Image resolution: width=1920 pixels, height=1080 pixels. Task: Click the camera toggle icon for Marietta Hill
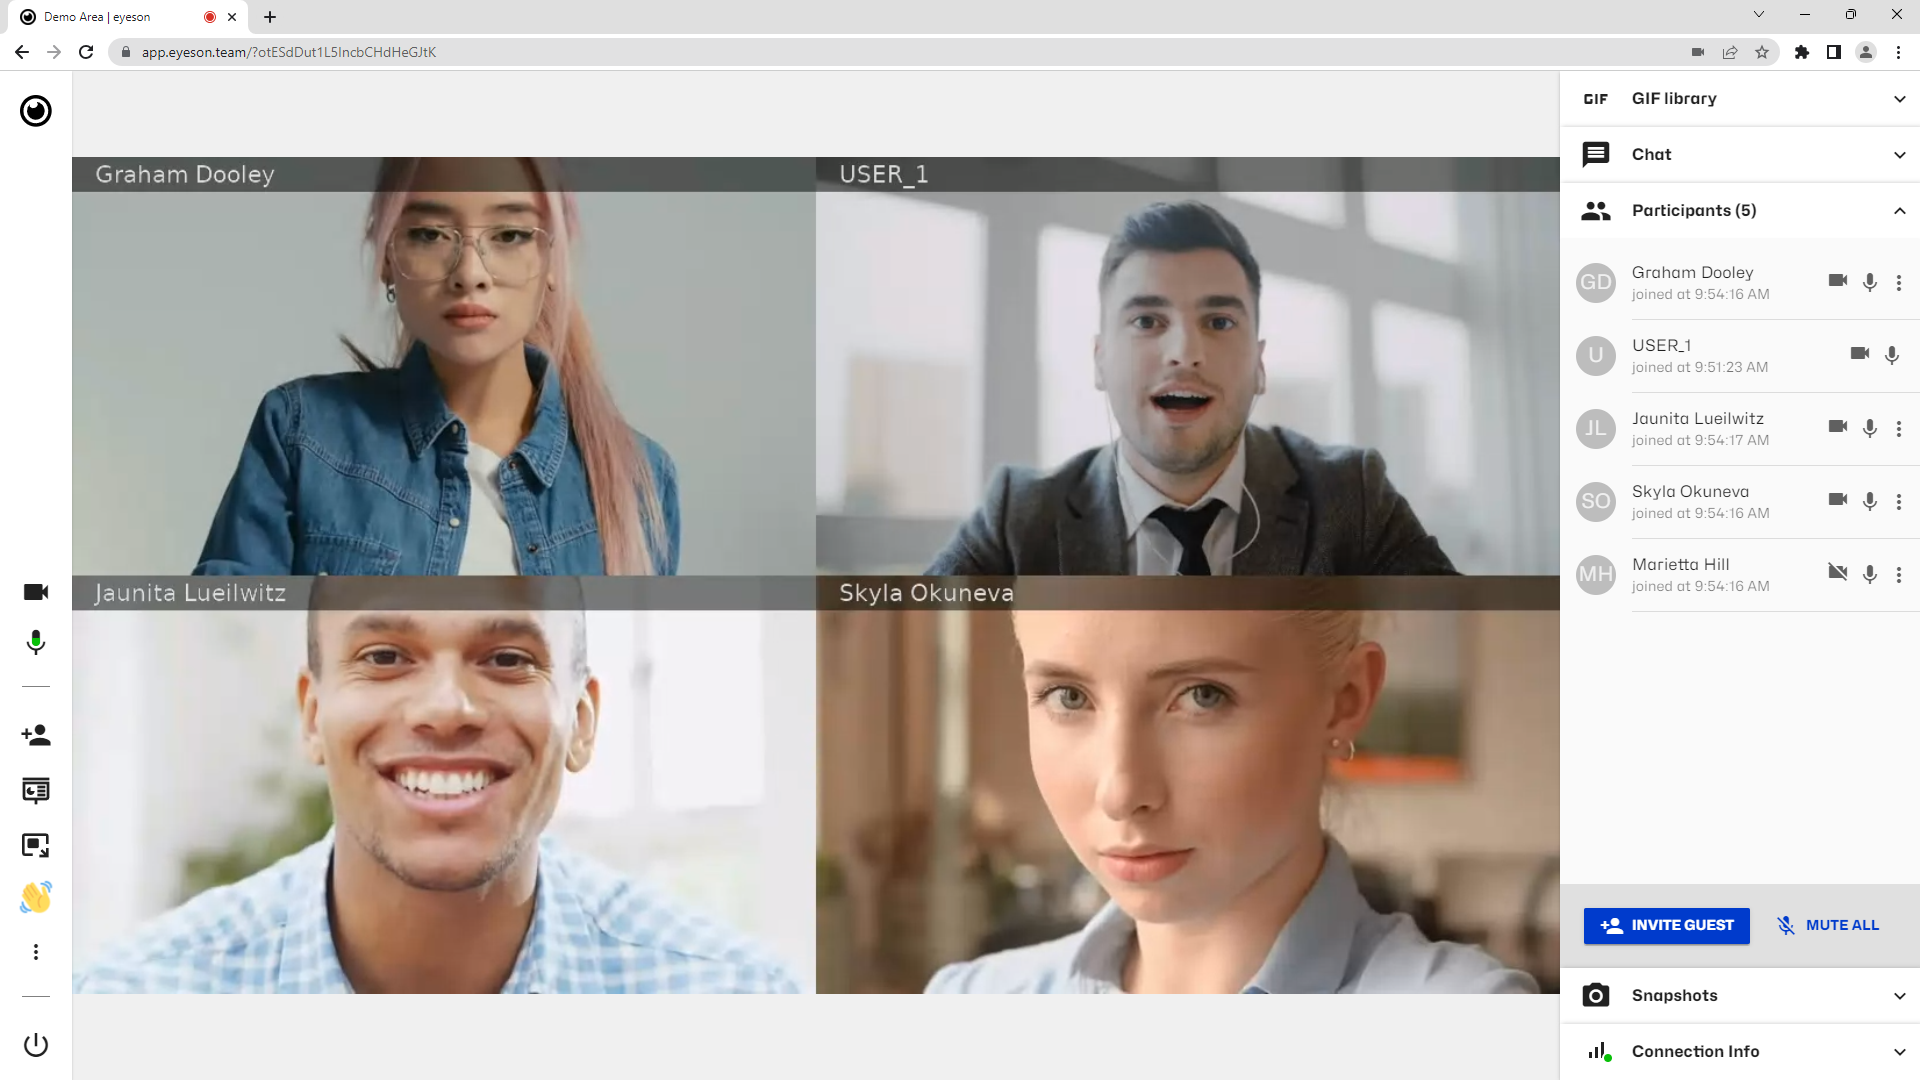(1837, 574)
